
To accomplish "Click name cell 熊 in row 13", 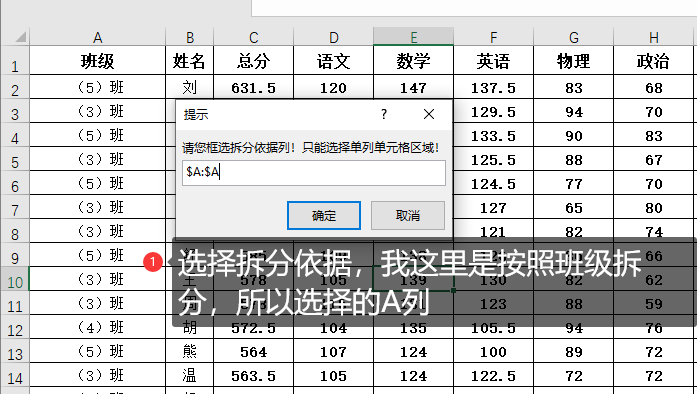I will (x=190, y=352).
